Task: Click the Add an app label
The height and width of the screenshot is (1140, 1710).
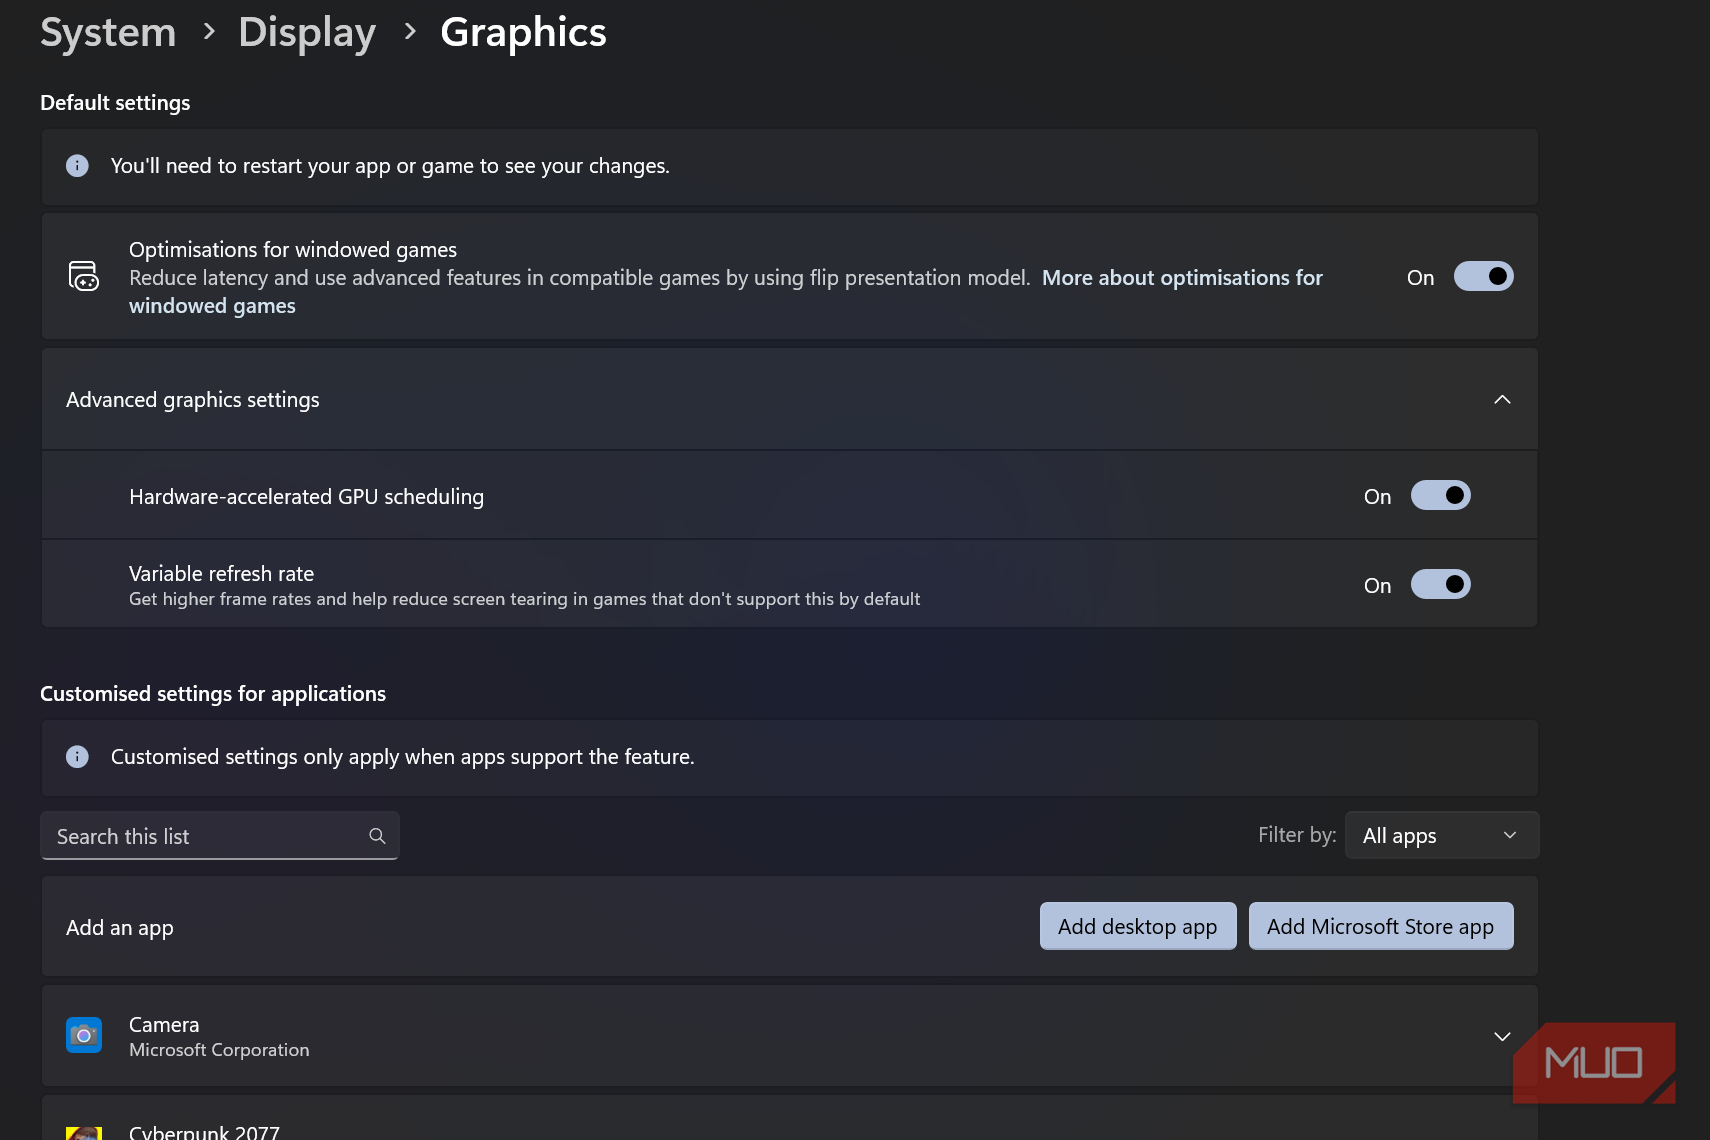Action: tap(120, 928)
